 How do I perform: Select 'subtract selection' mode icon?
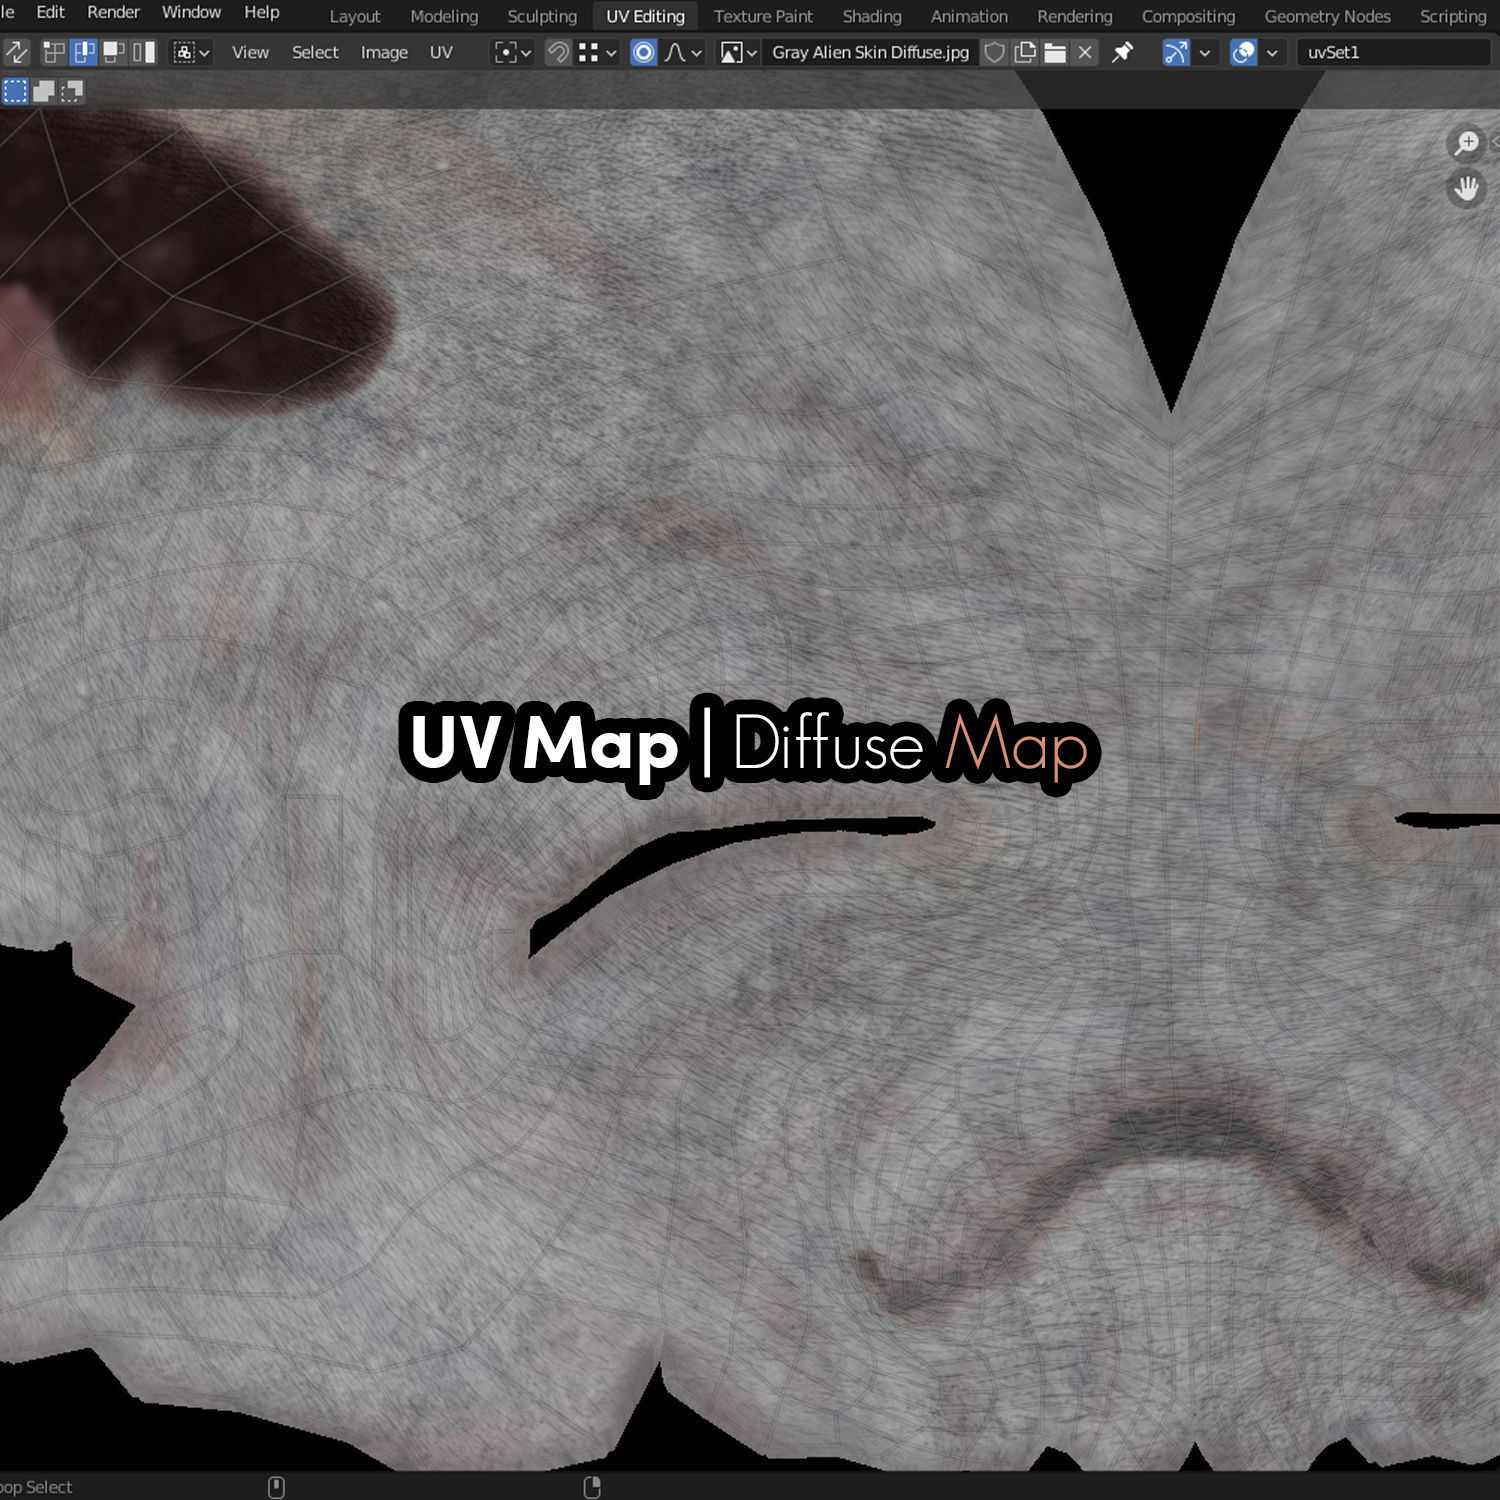(72, 92)
